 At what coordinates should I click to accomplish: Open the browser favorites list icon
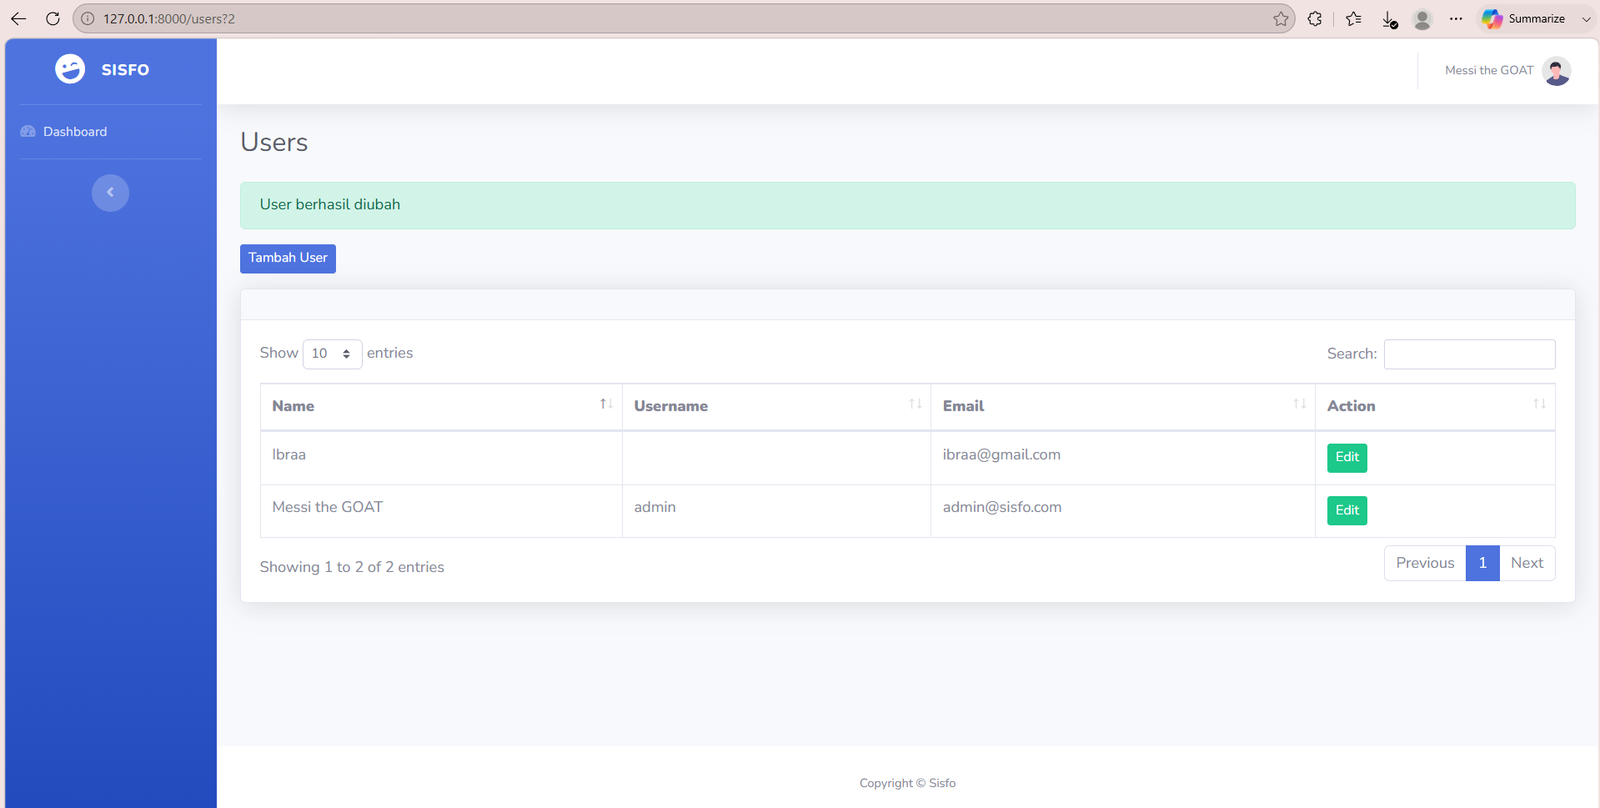(x=1353, y=18)
